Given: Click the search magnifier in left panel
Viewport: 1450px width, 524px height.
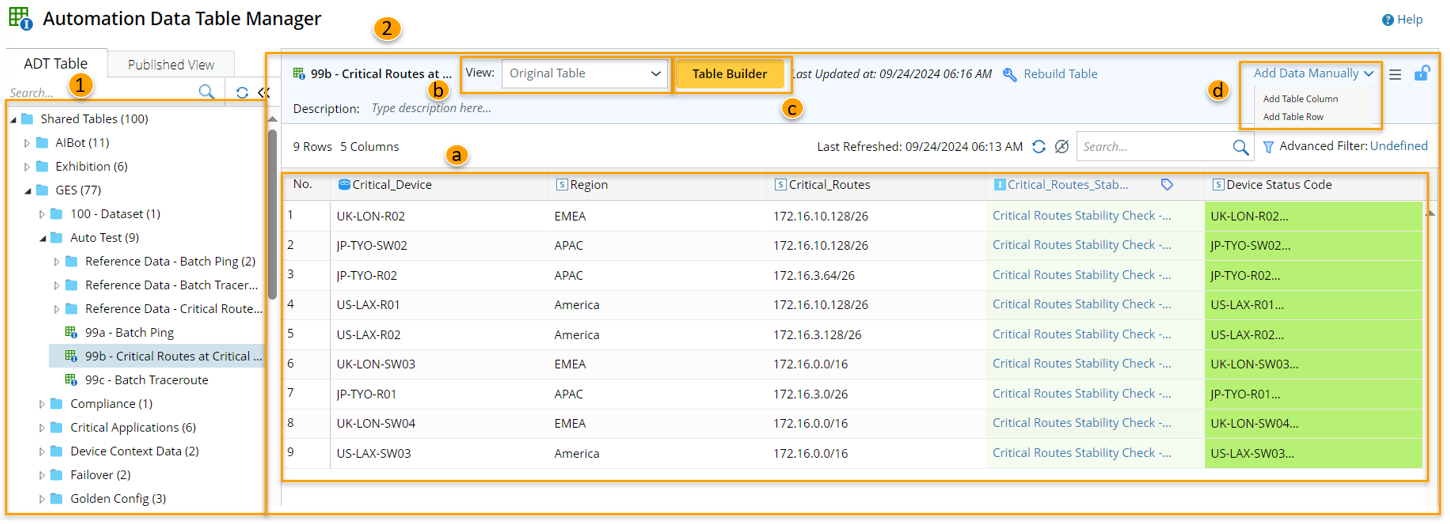Looking at the screenshot, I should pos(206,92).
